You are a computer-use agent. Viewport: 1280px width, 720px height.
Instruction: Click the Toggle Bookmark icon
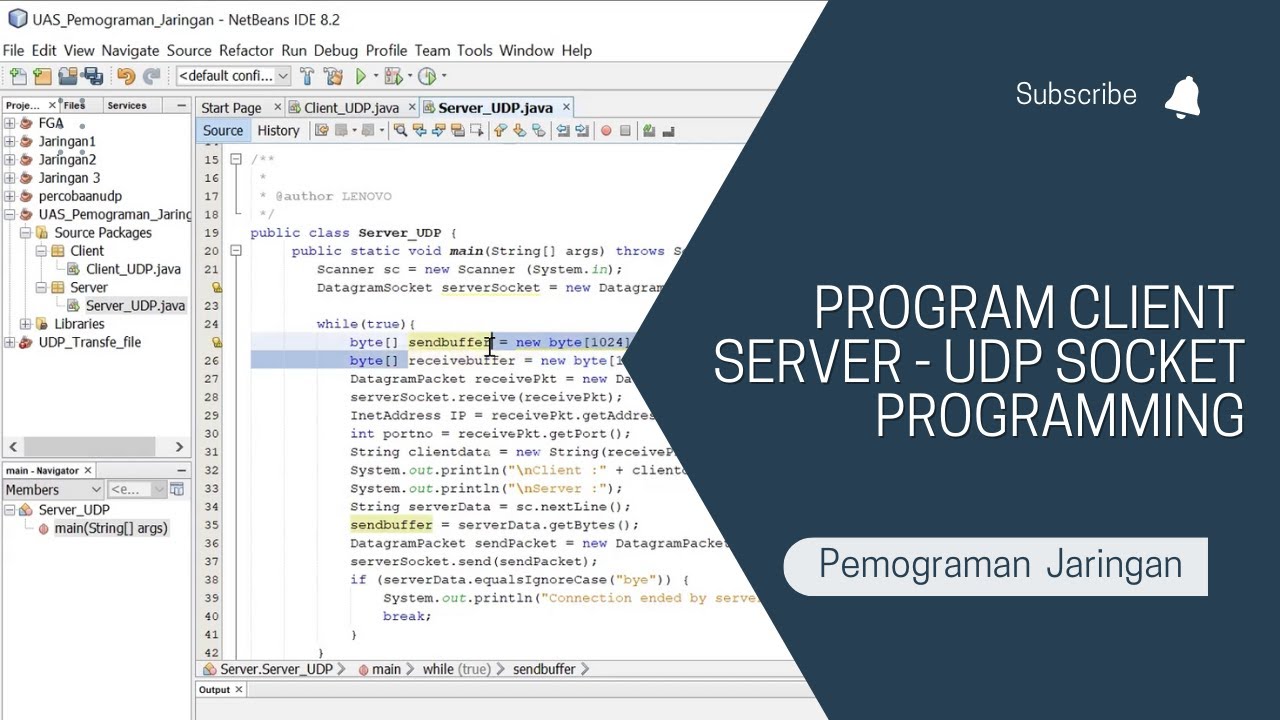click(538, 130)
